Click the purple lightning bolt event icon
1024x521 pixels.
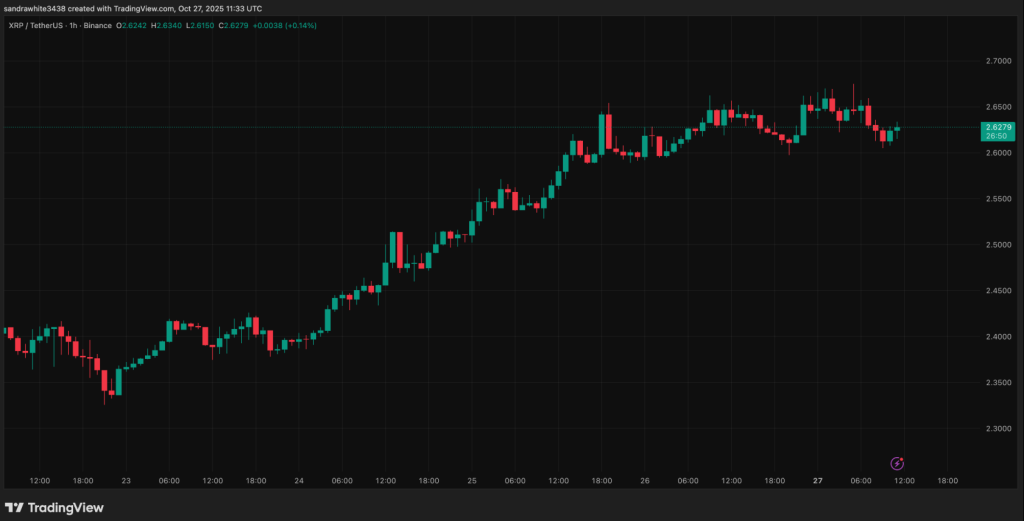(x=897, y=463)
